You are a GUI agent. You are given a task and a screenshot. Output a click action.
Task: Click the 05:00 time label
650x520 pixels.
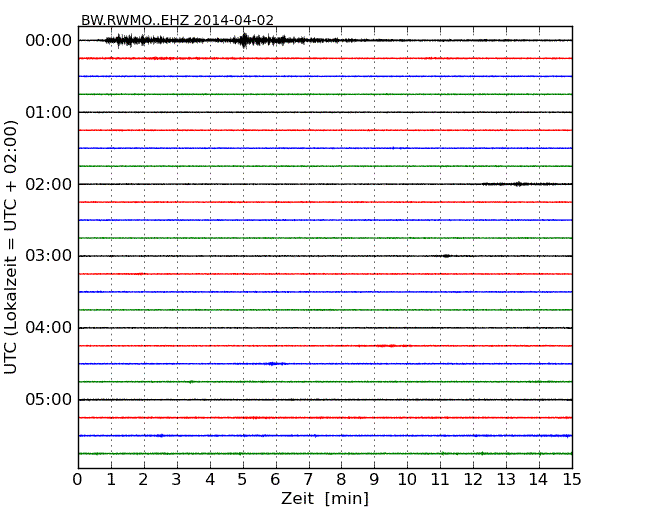click(49, 399)
